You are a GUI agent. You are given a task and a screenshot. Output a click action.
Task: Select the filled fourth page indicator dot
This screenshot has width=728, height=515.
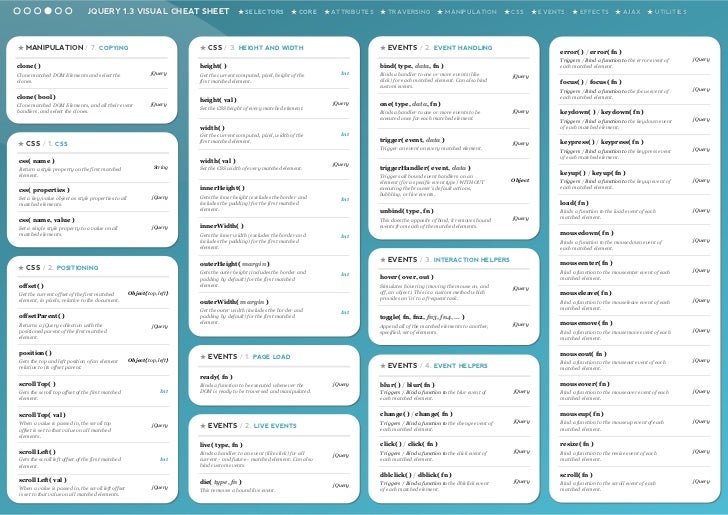[x=48, y=11]
